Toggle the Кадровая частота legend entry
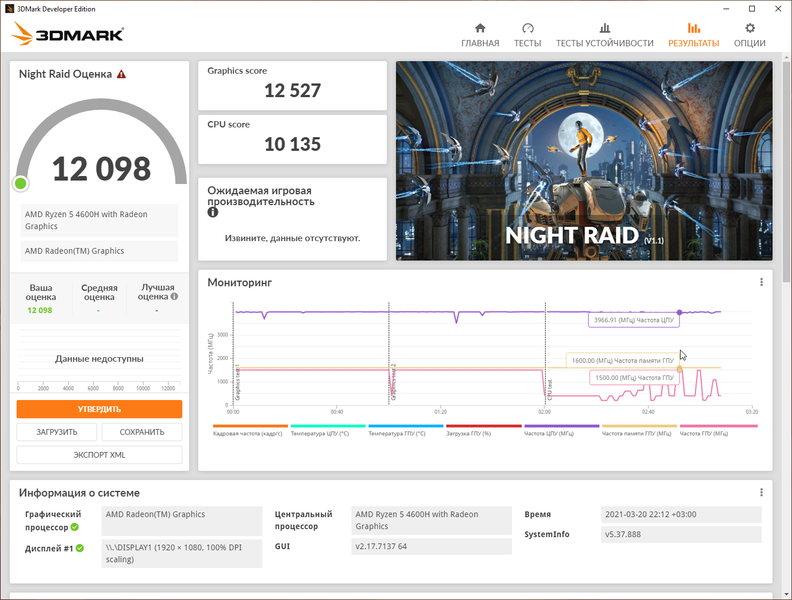Image resolution: width=792 pixels, height=600 pixels. pyautogui.click(x=250, y=430)
